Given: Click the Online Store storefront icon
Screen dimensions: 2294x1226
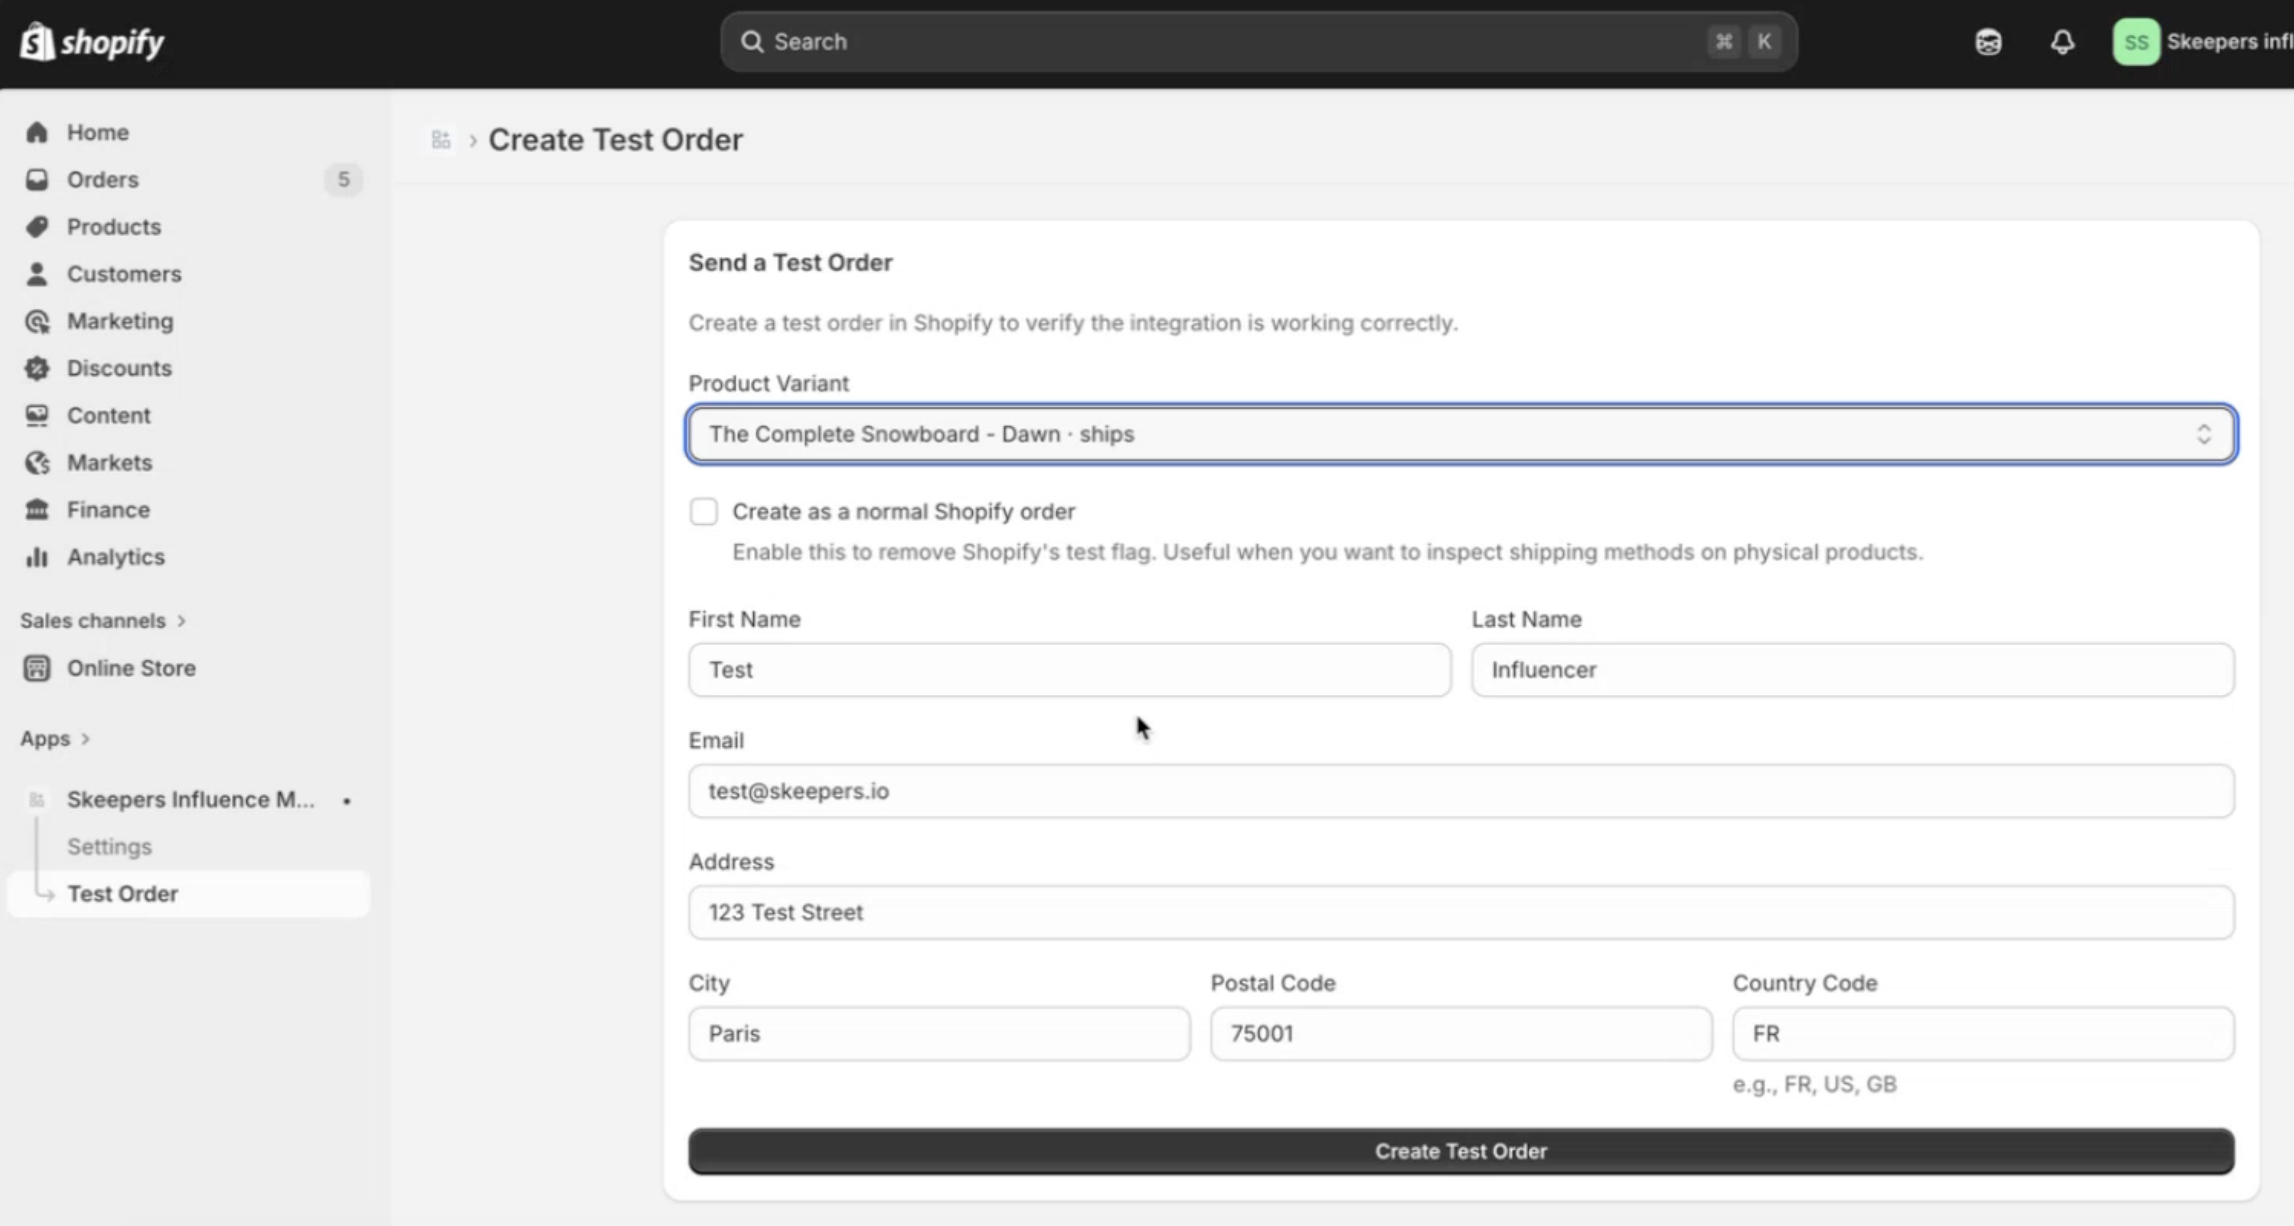Looking at the screenshot, I should (37, 668).
